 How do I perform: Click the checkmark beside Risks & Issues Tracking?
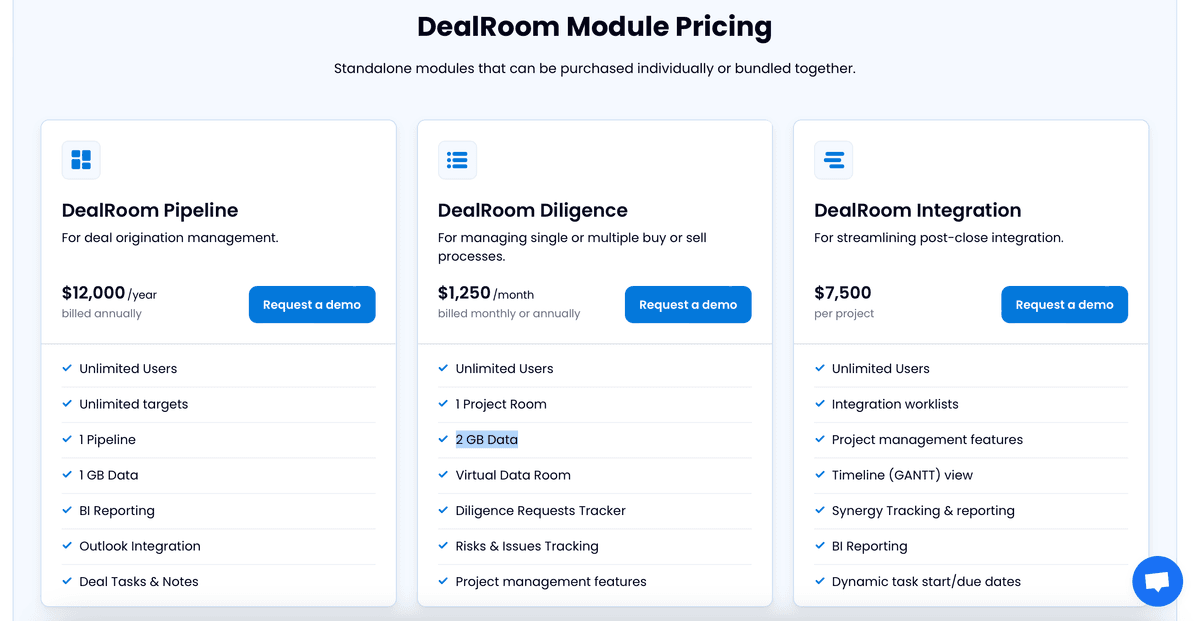coord(443,546)
